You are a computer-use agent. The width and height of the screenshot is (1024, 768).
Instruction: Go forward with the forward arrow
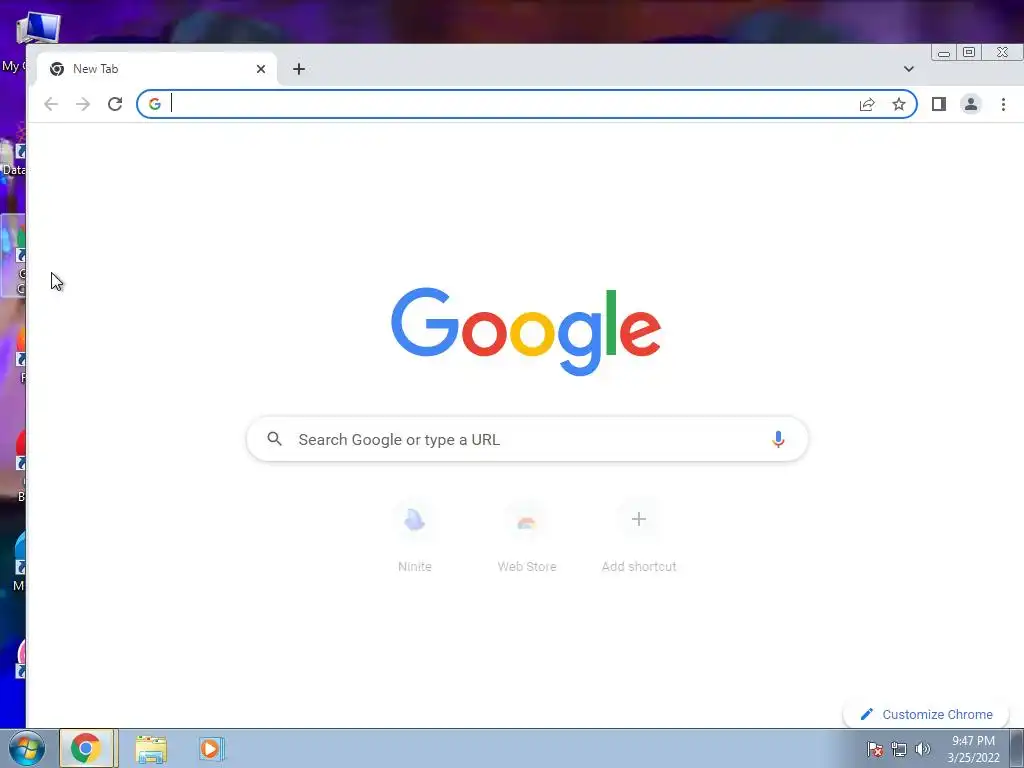point(83,104)
